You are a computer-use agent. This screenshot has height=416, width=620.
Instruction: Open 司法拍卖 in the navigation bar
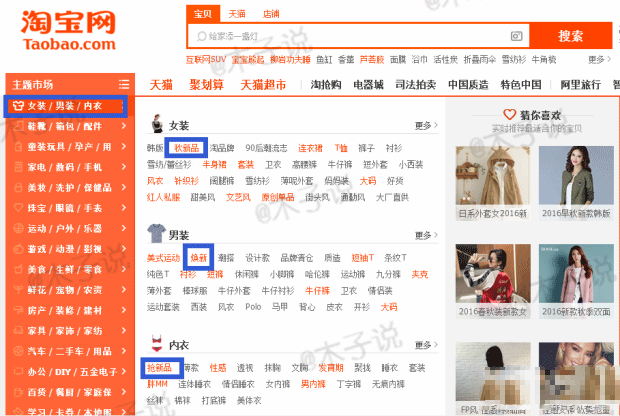click(x=416, y=85)
